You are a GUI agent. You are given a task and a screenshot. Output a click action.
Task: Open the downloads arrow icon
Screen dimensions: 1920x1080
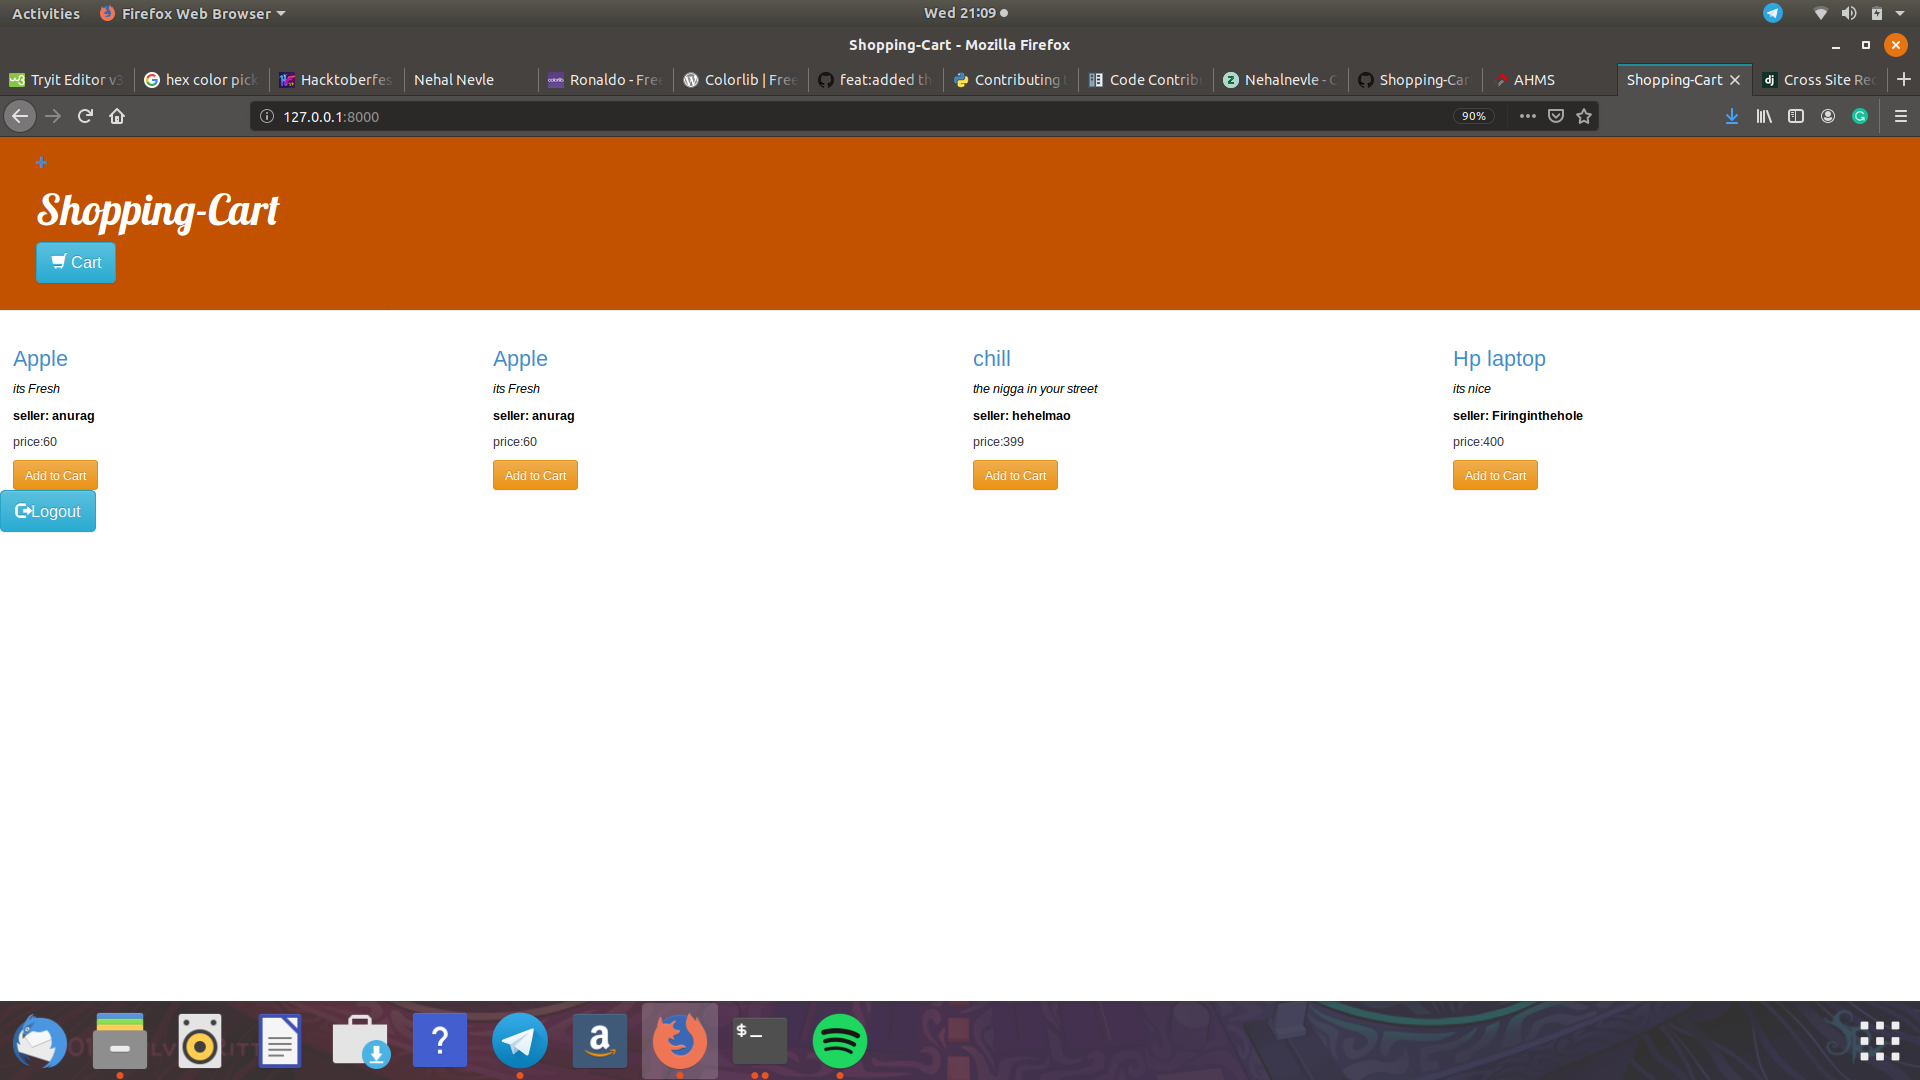tap(1732, 116)
